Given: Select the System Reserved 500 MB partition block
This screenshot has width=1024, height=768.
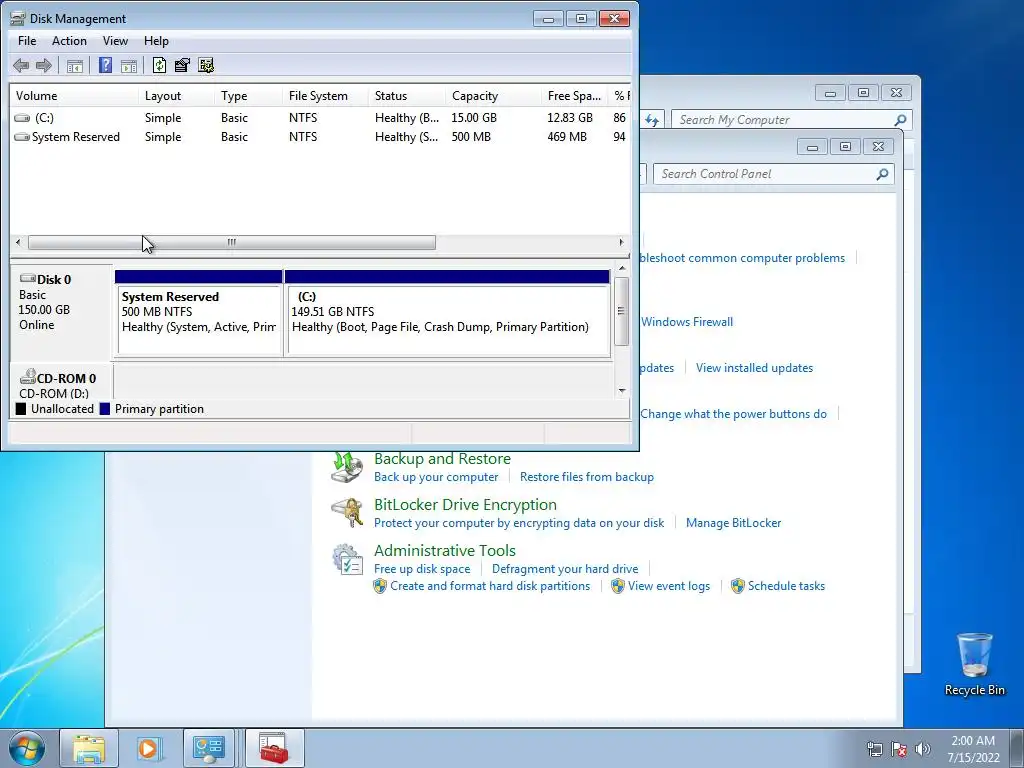Looking at the screenshot, I should pyautogui.click(x=199, y=313).
